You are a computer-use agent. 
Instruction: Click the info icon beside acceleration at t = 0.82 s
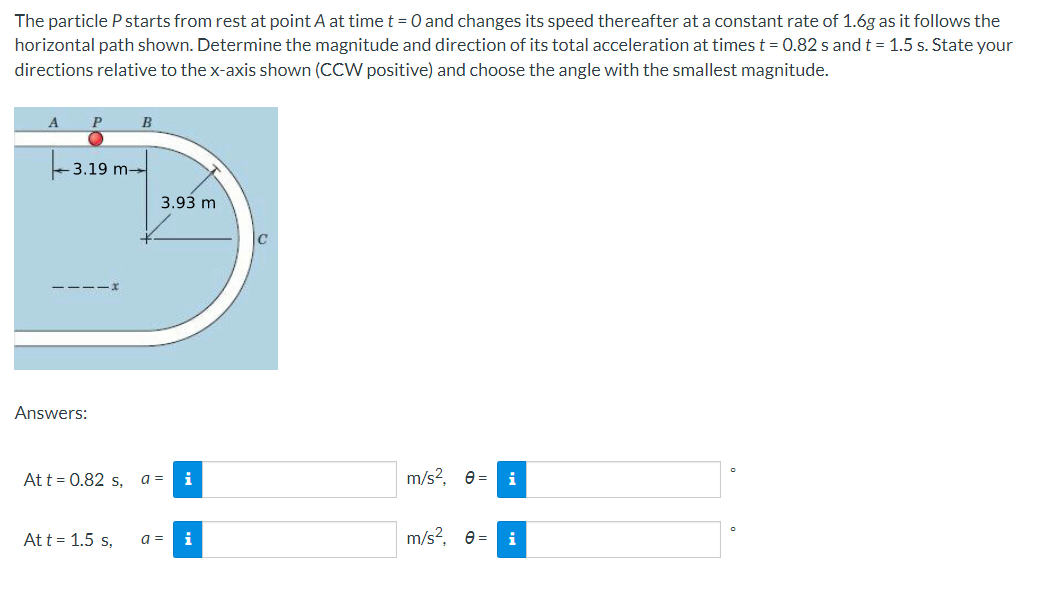click(x=187, y=479)
